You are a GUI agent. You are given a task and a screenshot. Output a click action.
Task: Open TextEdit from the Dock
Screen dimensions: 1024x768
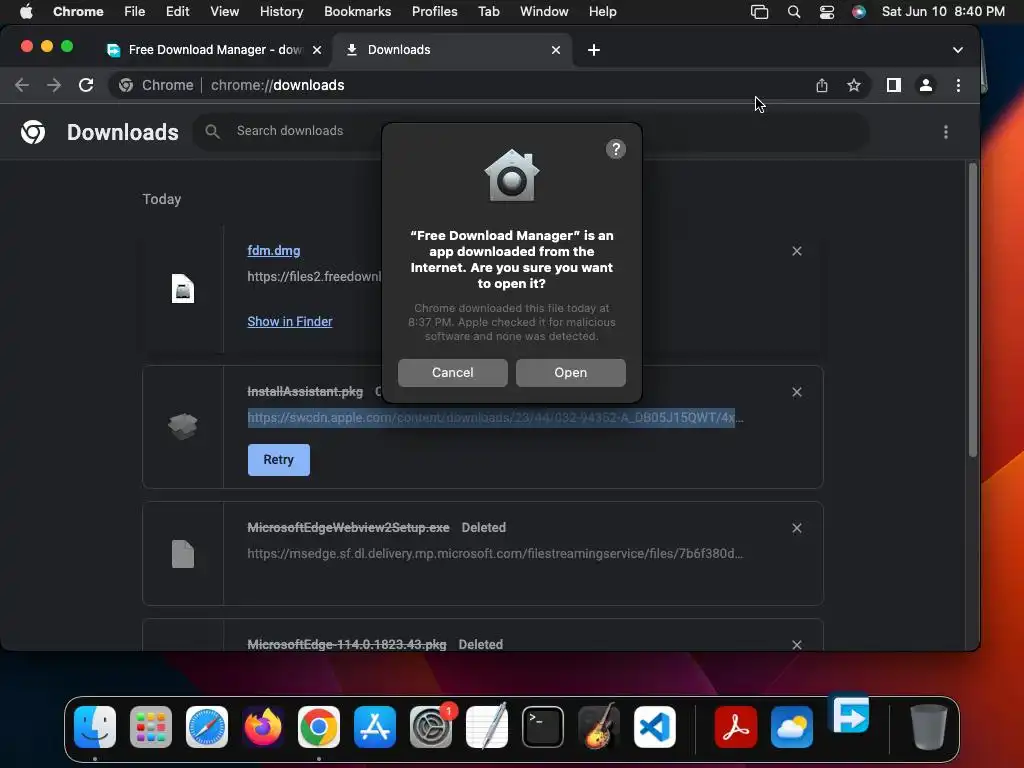coord(487,727)
